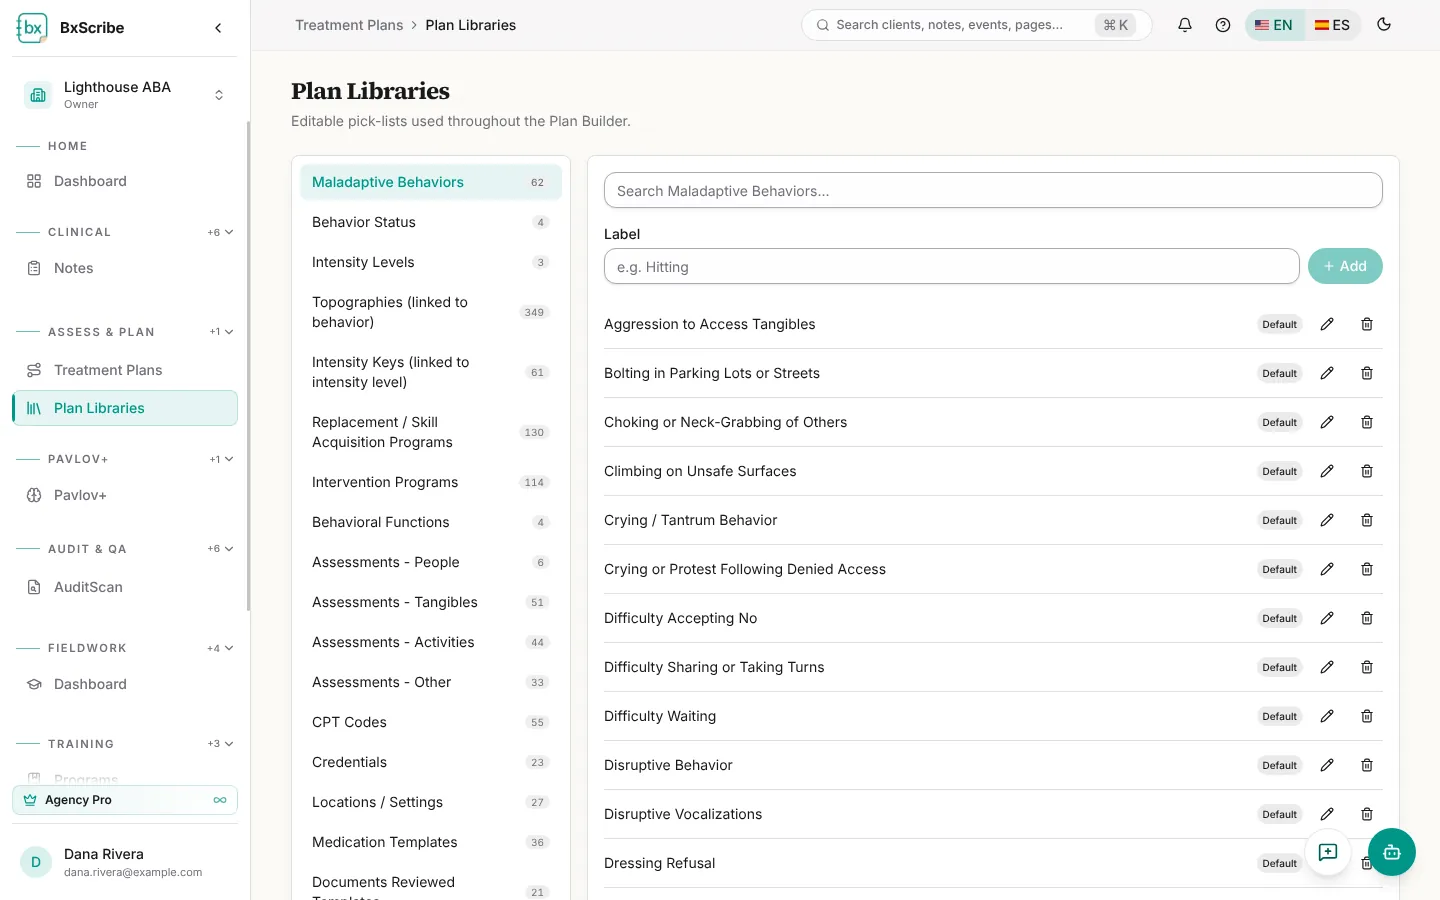Screen dimensions: 1440x900
Task: Edit Climbing on Unsafe Surfaces entry
Action: click(1327, 471)
